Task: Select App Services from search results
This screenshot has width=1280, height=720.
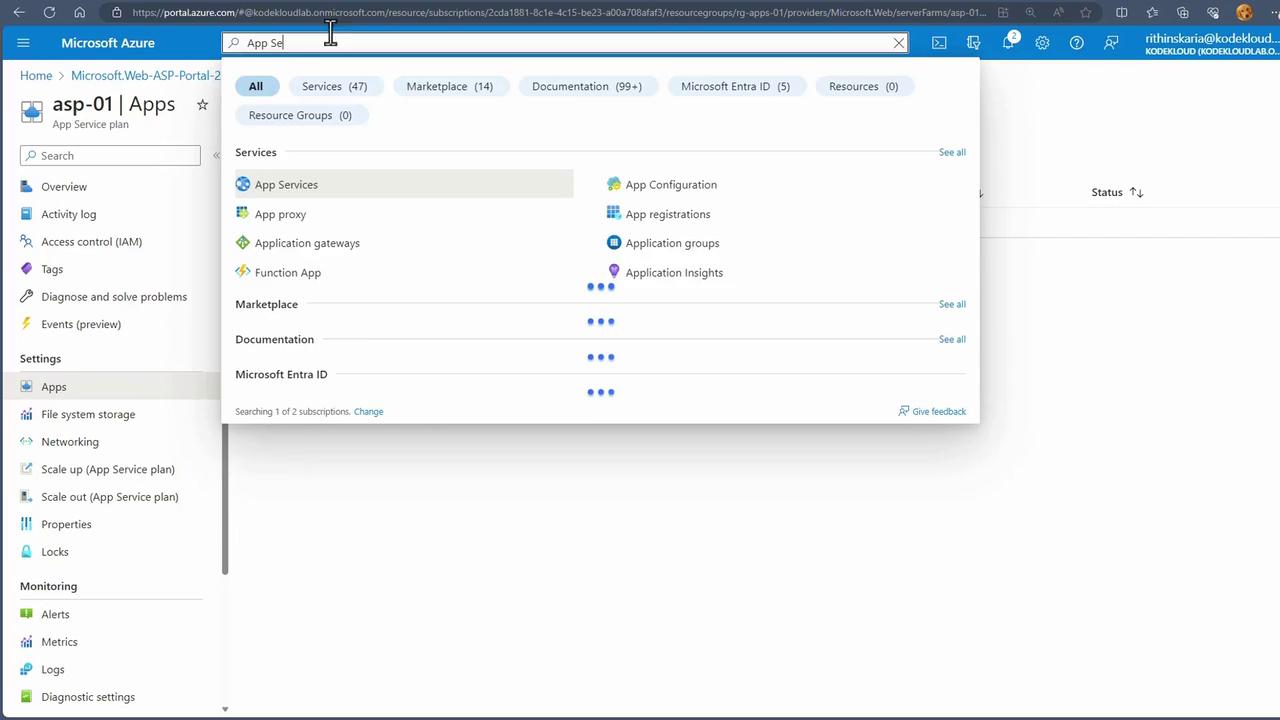Action: click(x=286, y=185)
